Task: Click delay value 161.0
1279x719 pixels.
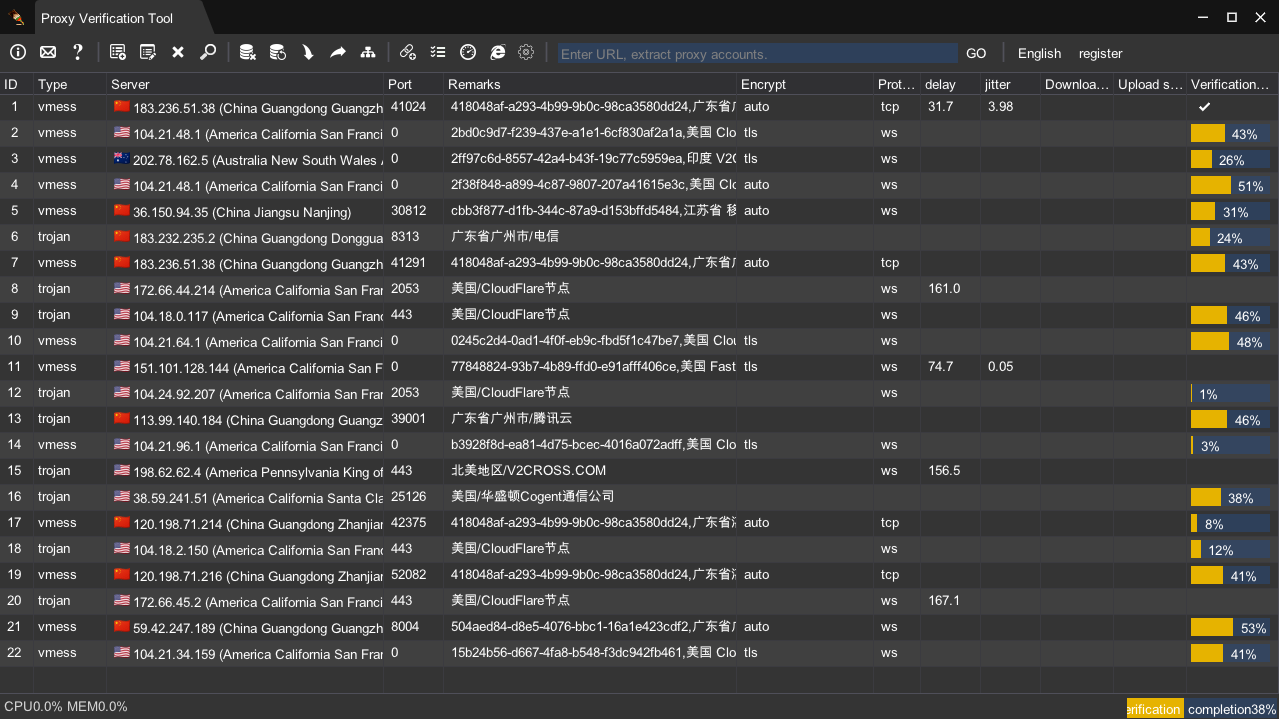Action: (944, 288)
